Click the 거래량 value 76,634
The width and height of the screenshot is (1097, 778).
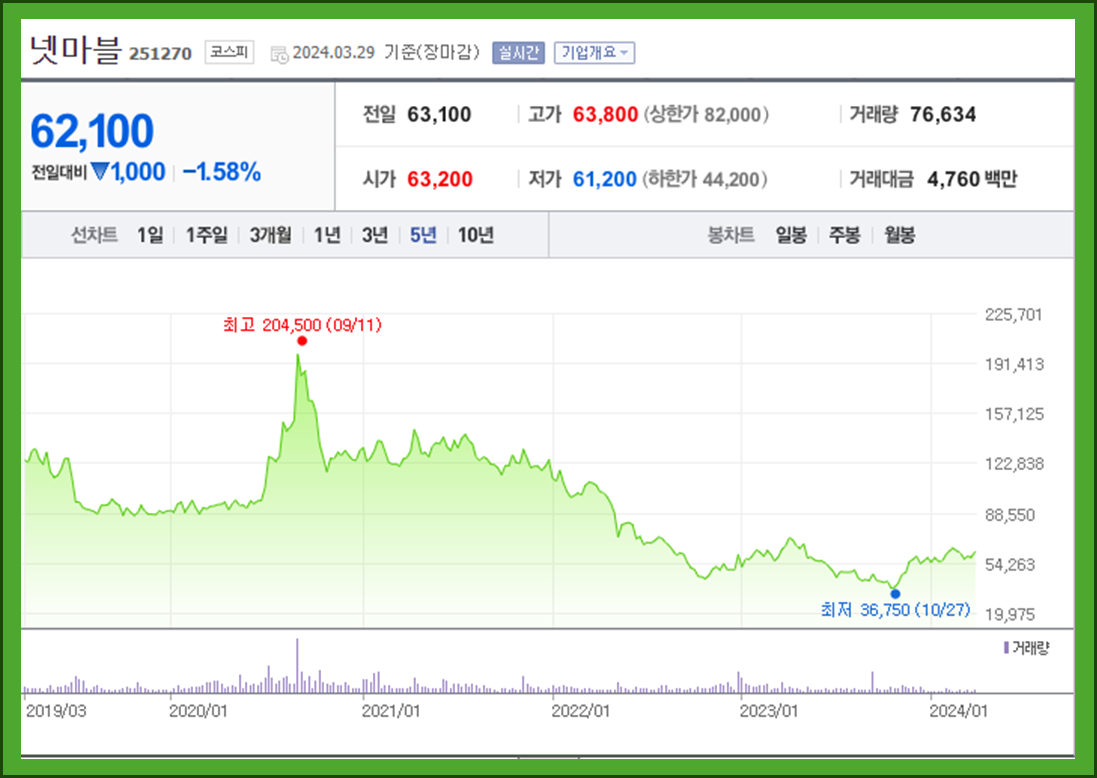point(943,114)
